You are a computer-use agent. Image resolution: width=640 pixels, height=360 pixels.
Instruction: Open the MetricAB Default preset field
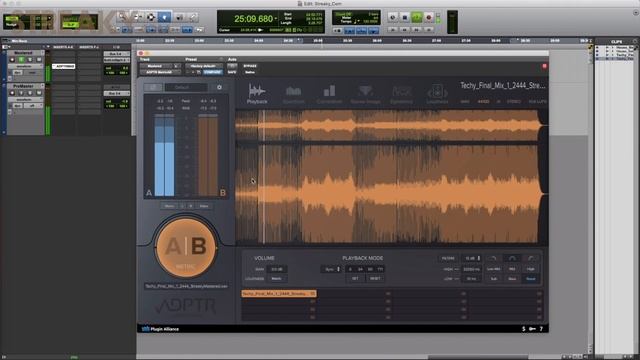coord(186,87)
